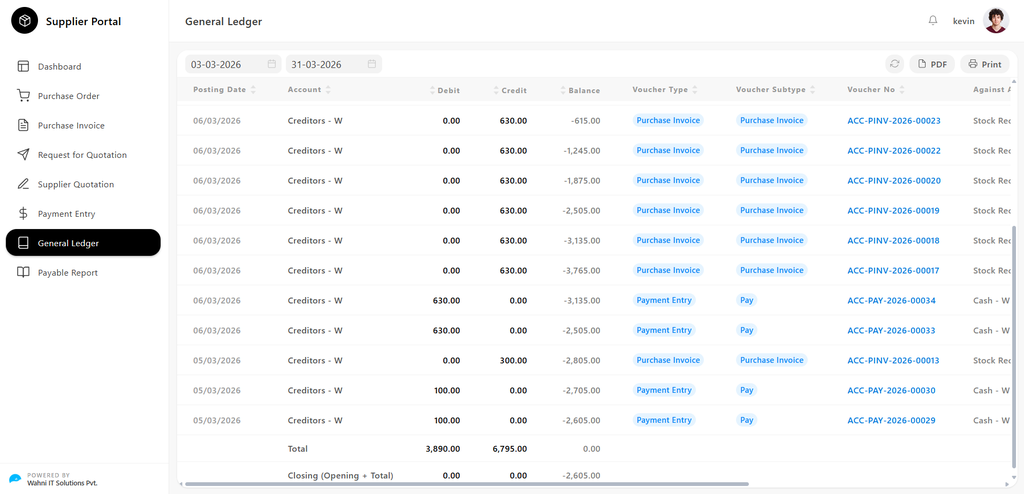
Task: Open voucher ACC-PAY-2026-00030
Action: 891,391
